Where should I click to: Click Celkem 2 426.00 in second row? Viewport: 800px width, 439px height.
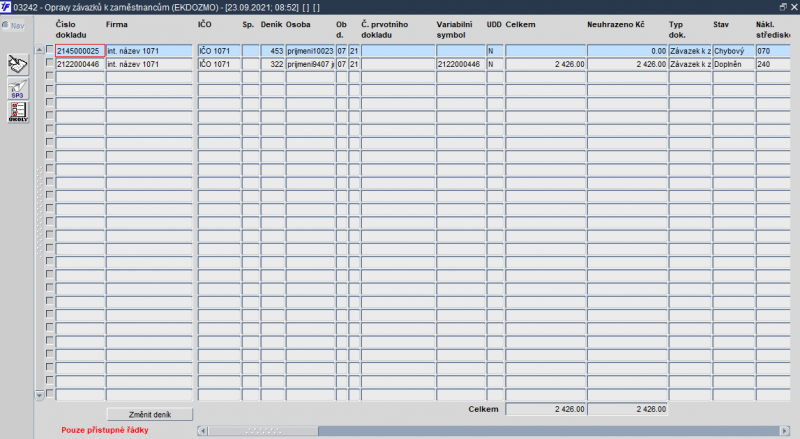[545, 64]
